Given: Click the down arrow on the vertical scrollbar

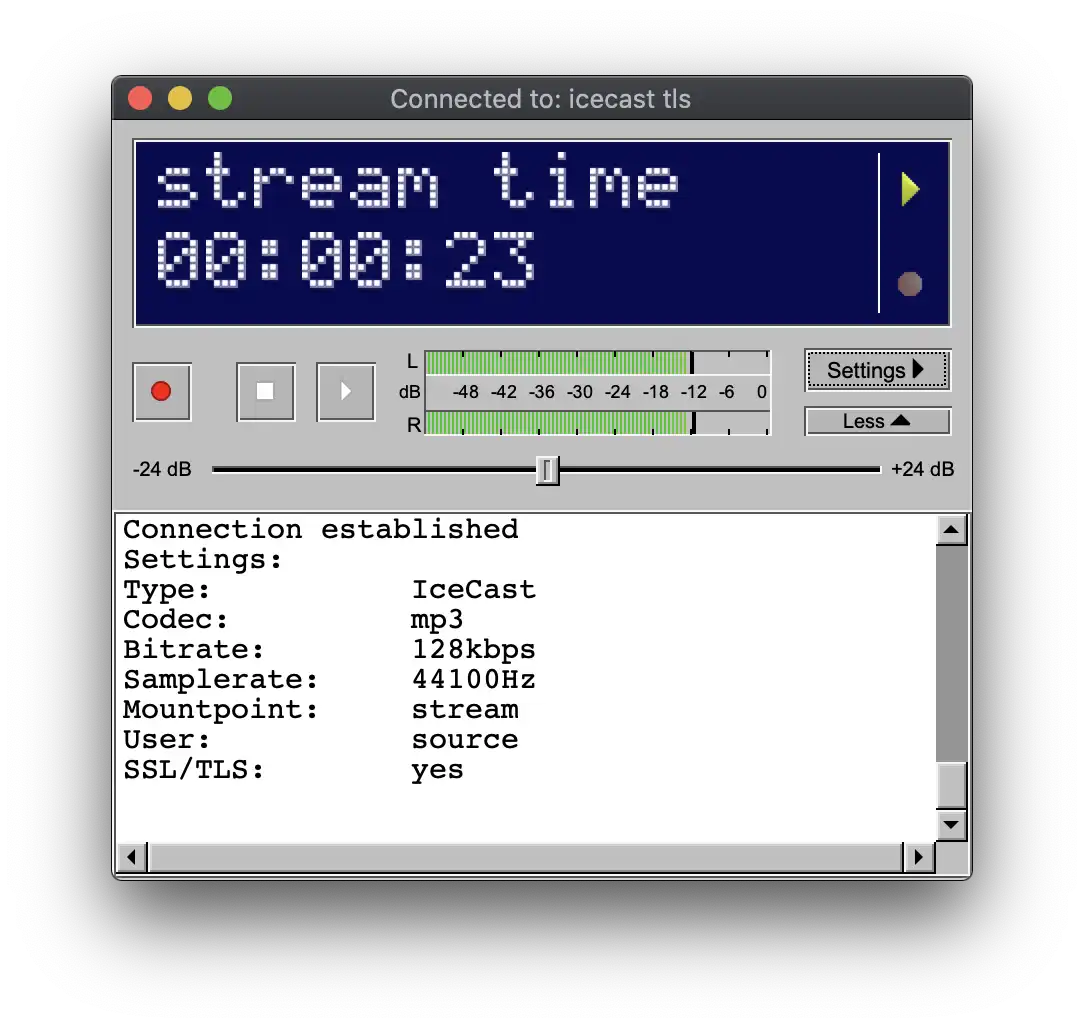Looking at the screenshot, I should tap(951, 825).
